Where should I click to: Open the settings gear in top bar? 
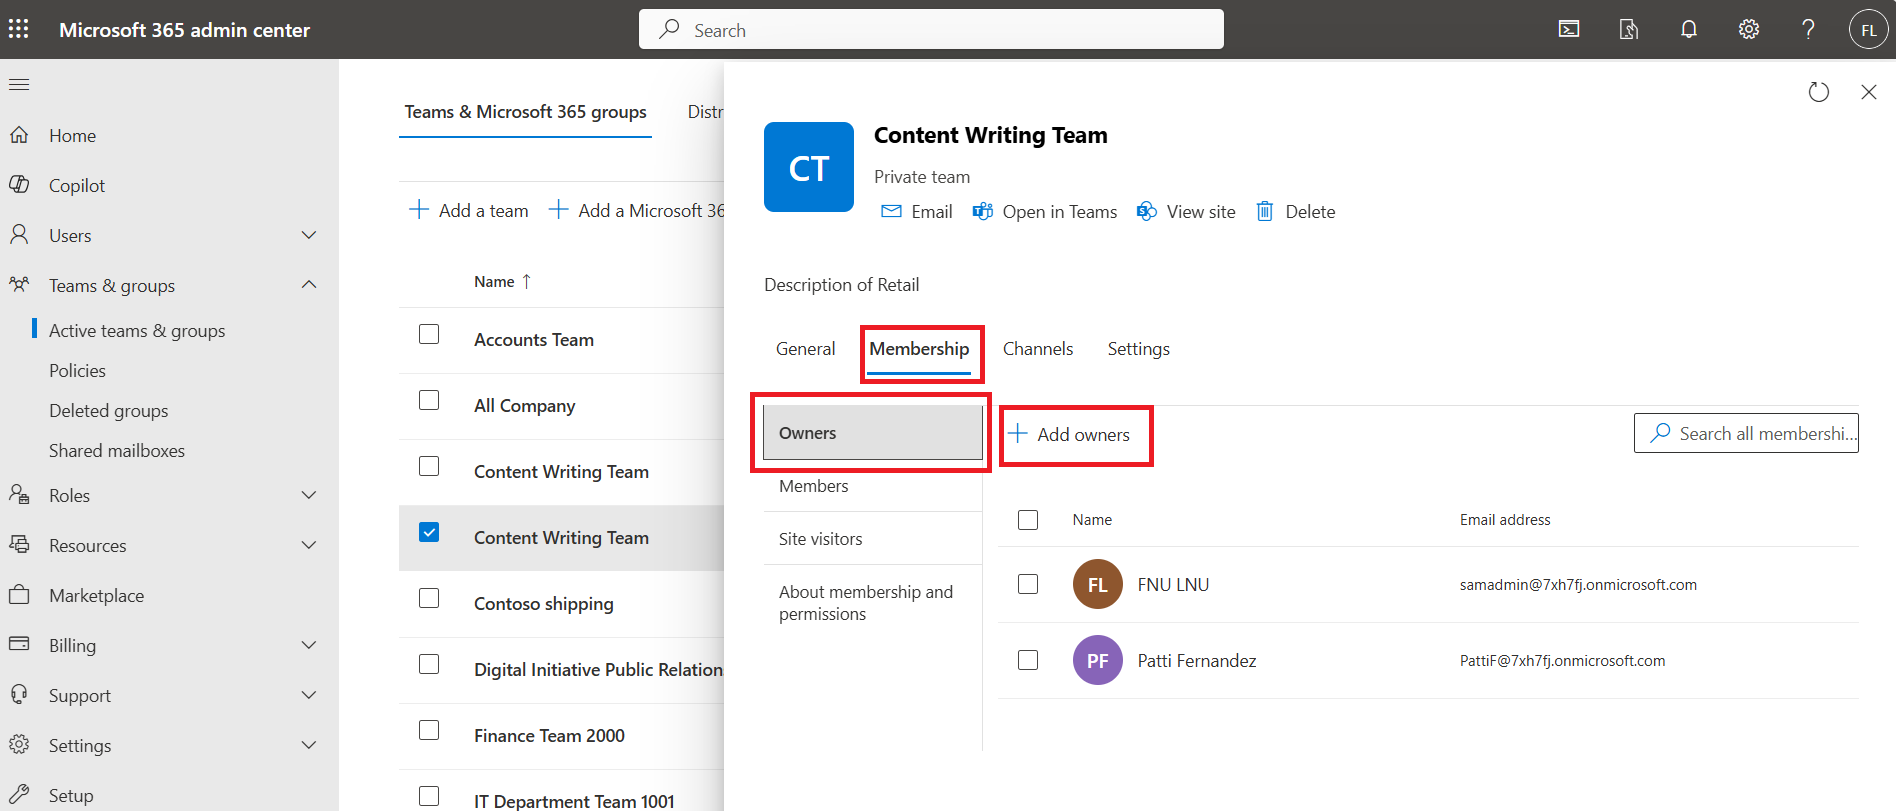(x=1749, y=29)
